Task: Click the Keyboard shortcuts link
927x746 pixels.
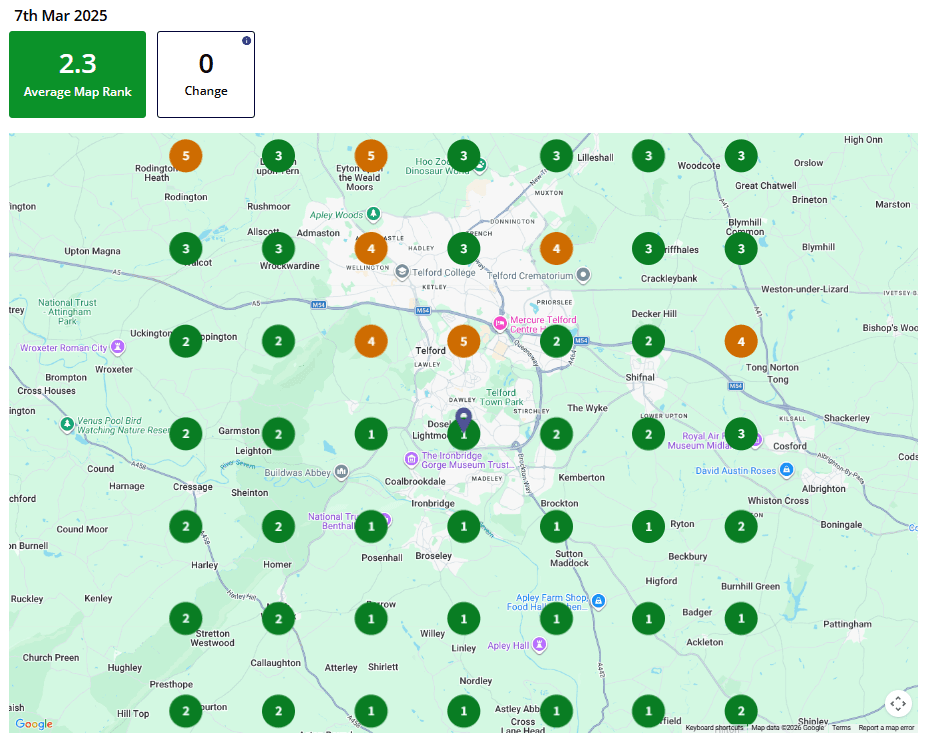Action: tap(712, 728)
